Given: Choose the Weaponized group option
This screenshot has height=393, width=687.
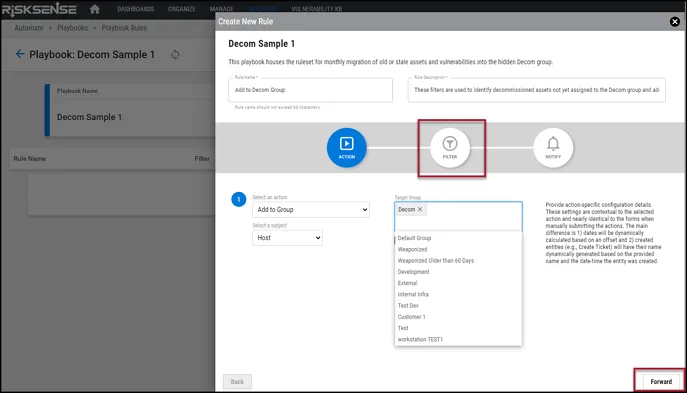Looking at the screenshot, I should tap(458, 249).
